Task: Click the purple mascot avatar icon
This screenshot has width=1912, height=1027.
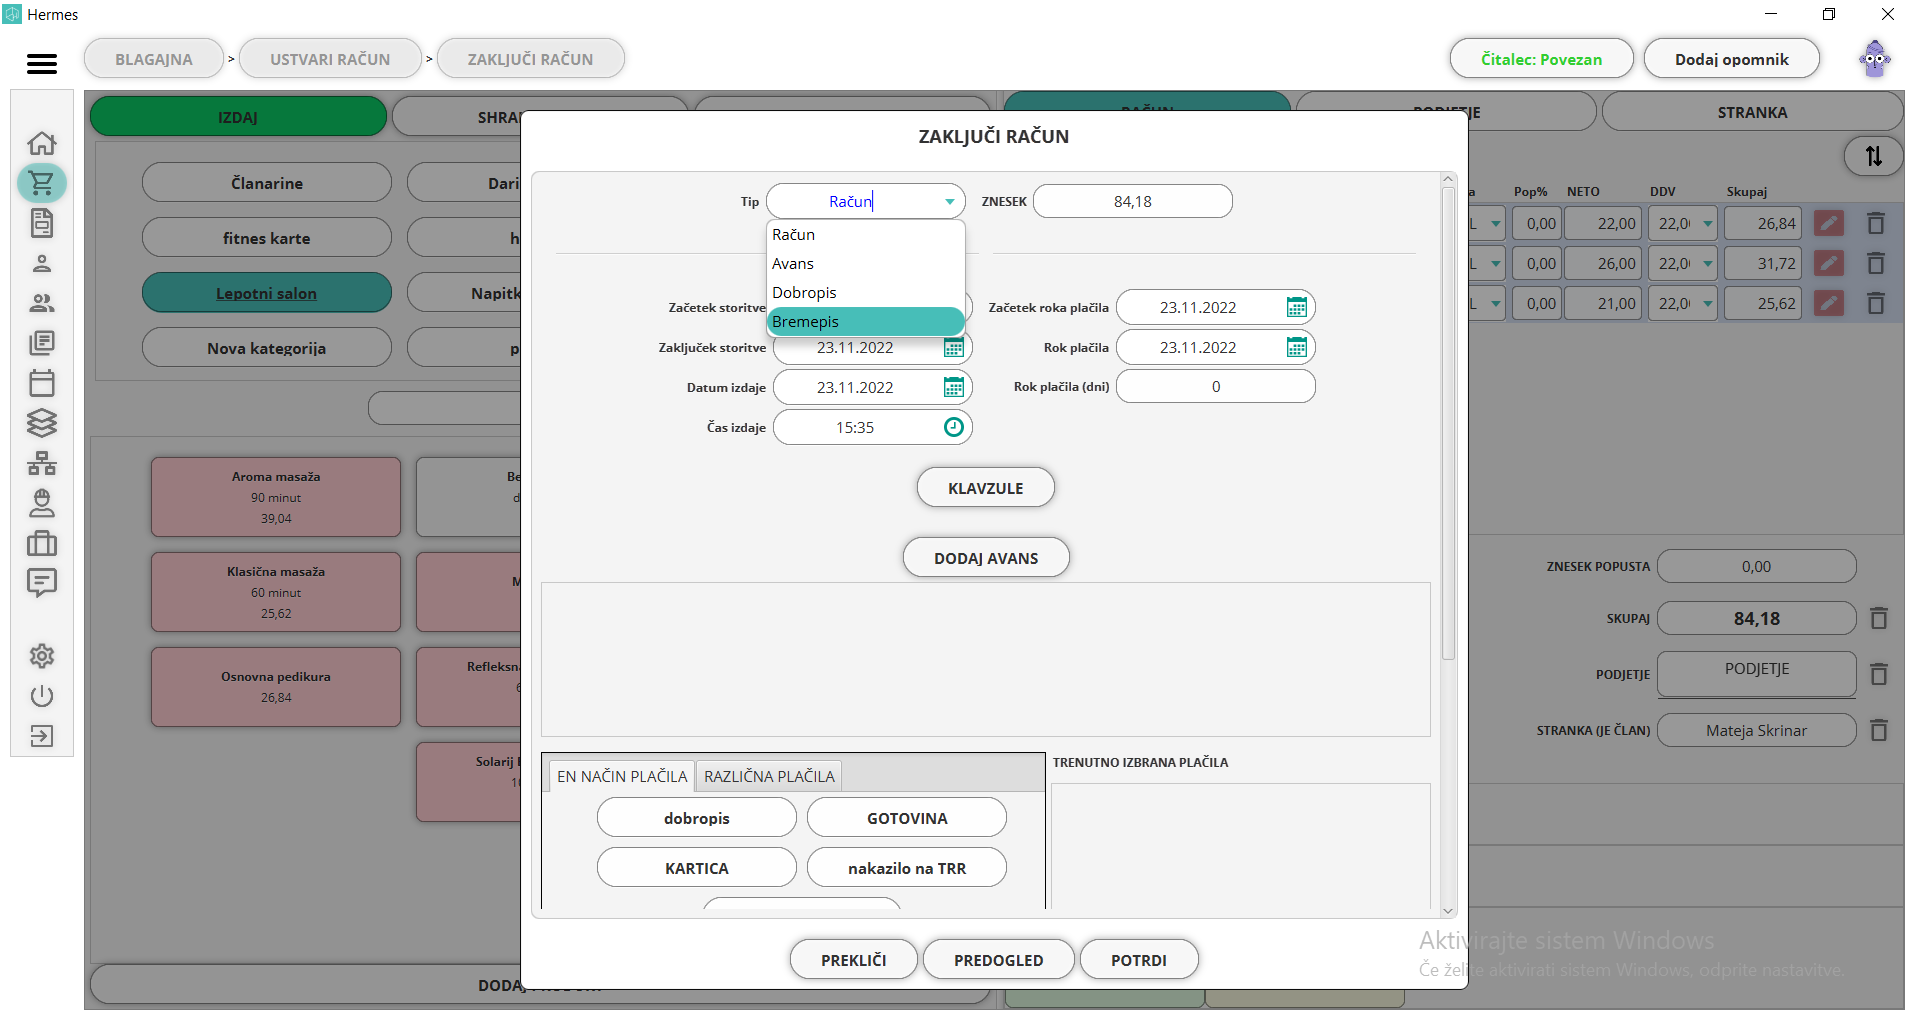Action: [x=1875, y=59]
